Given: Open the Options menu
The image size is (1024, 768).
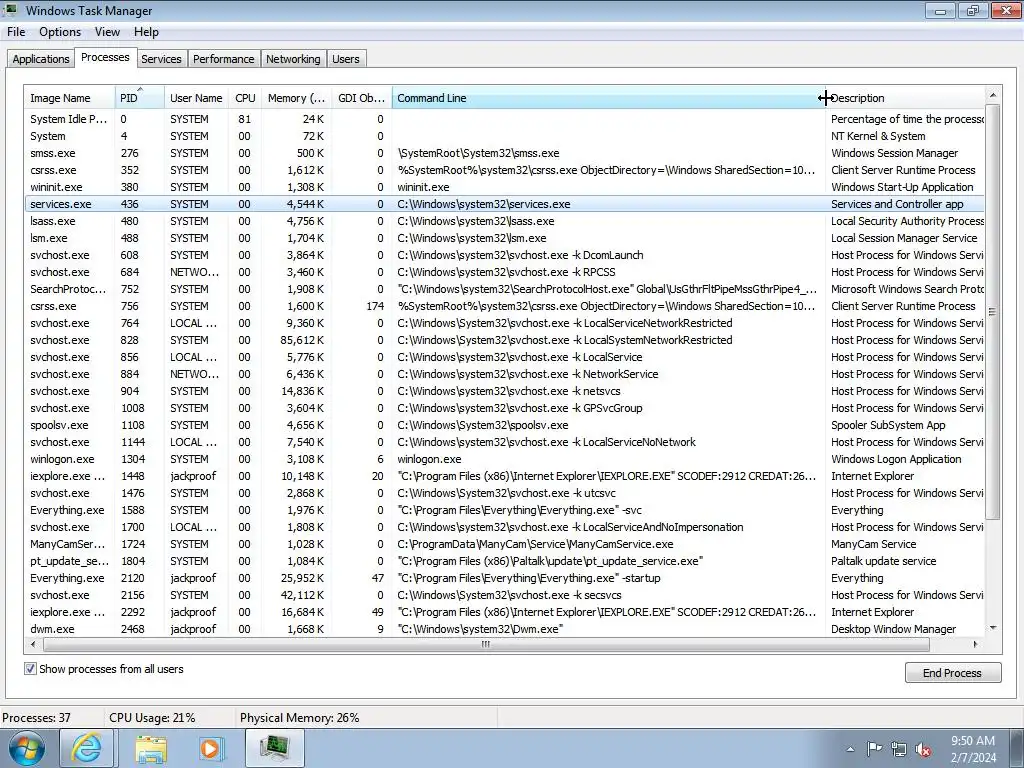Looking at the screenshot, I should [60, 32].
